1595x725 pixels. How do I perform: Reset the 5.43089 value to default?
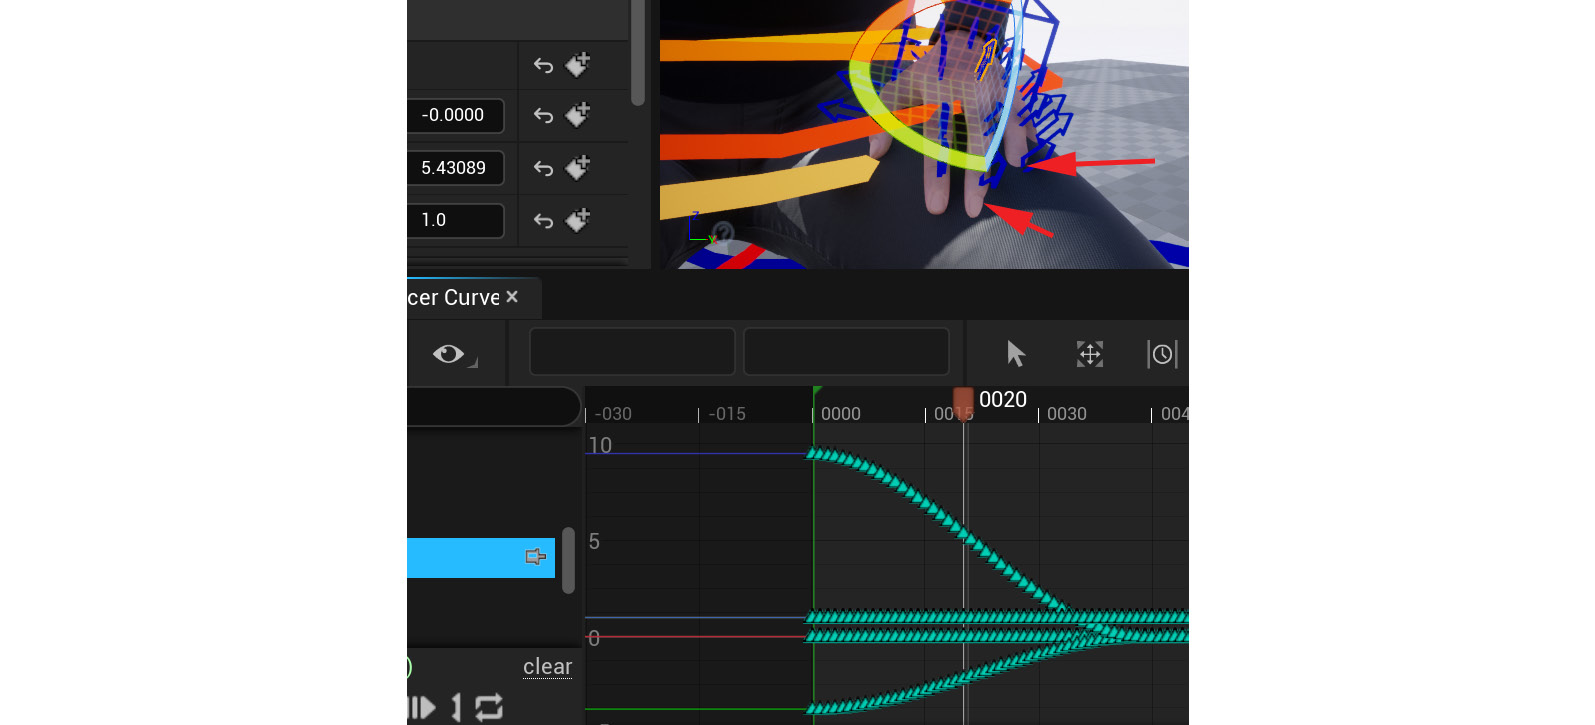click(543, 169)
